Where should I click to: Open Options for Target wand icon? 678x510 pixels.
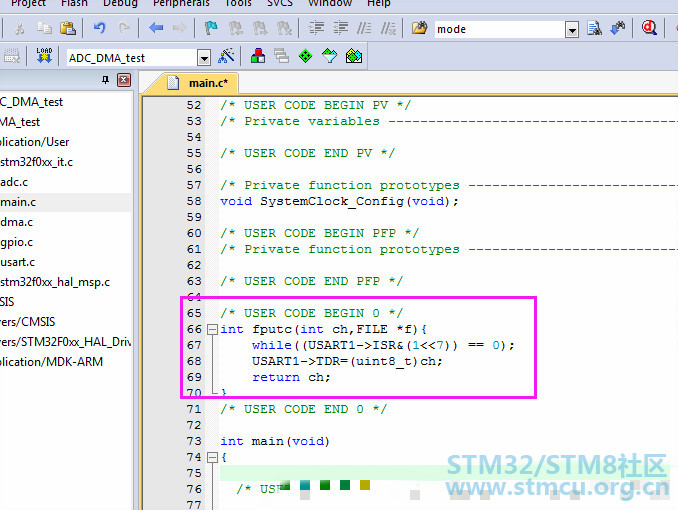click(226, 56)
